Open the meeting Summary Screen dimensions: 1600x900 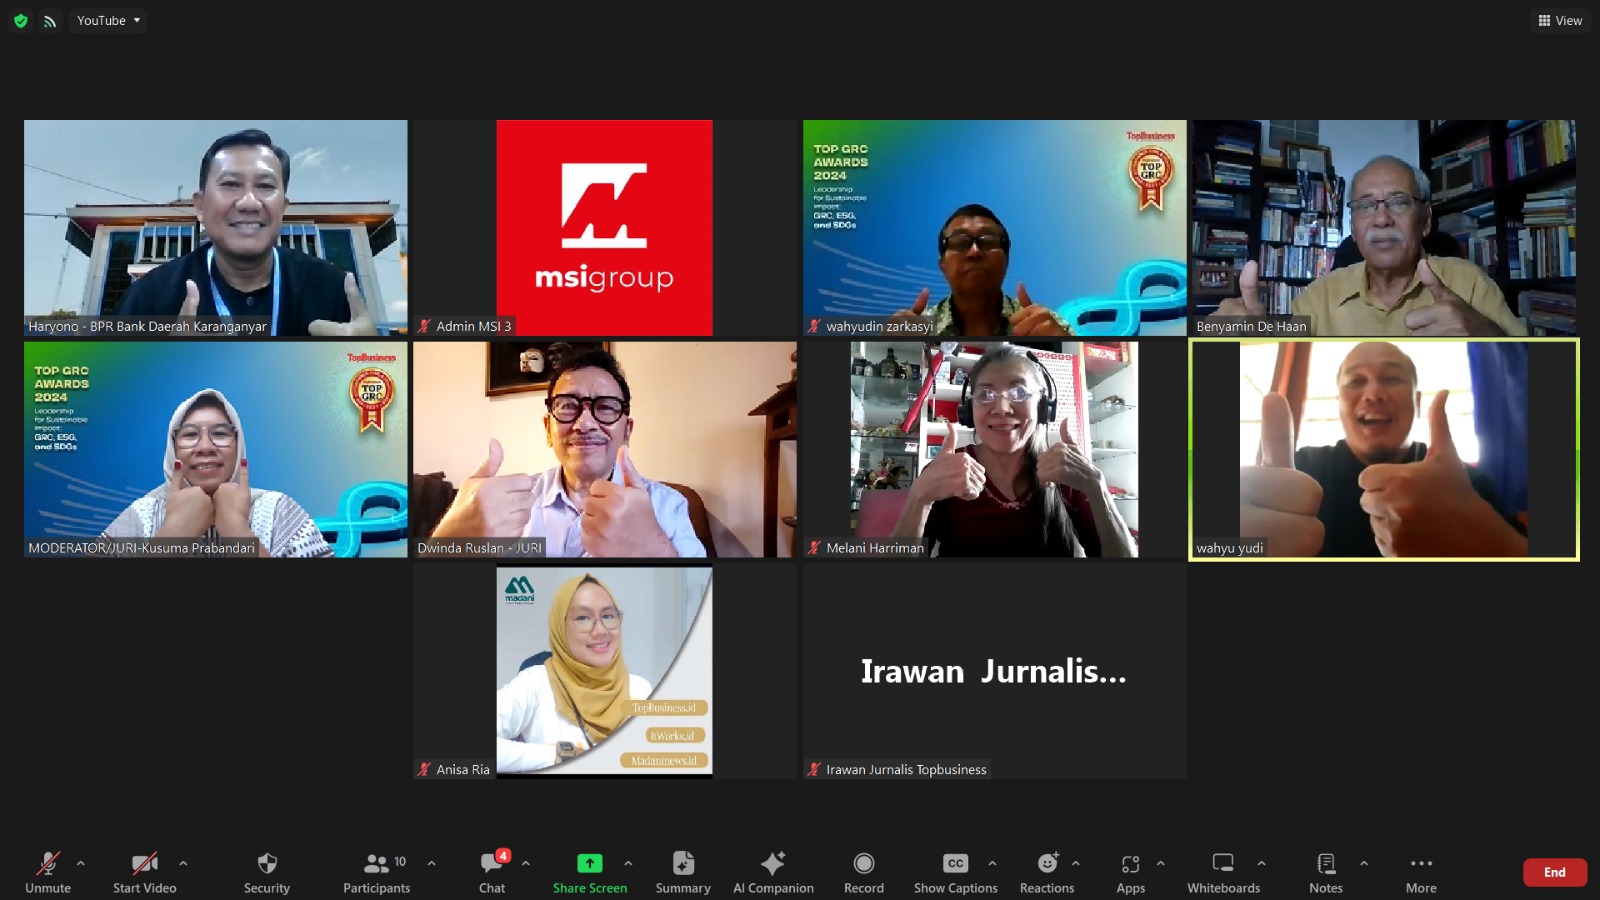coord(683,872)
